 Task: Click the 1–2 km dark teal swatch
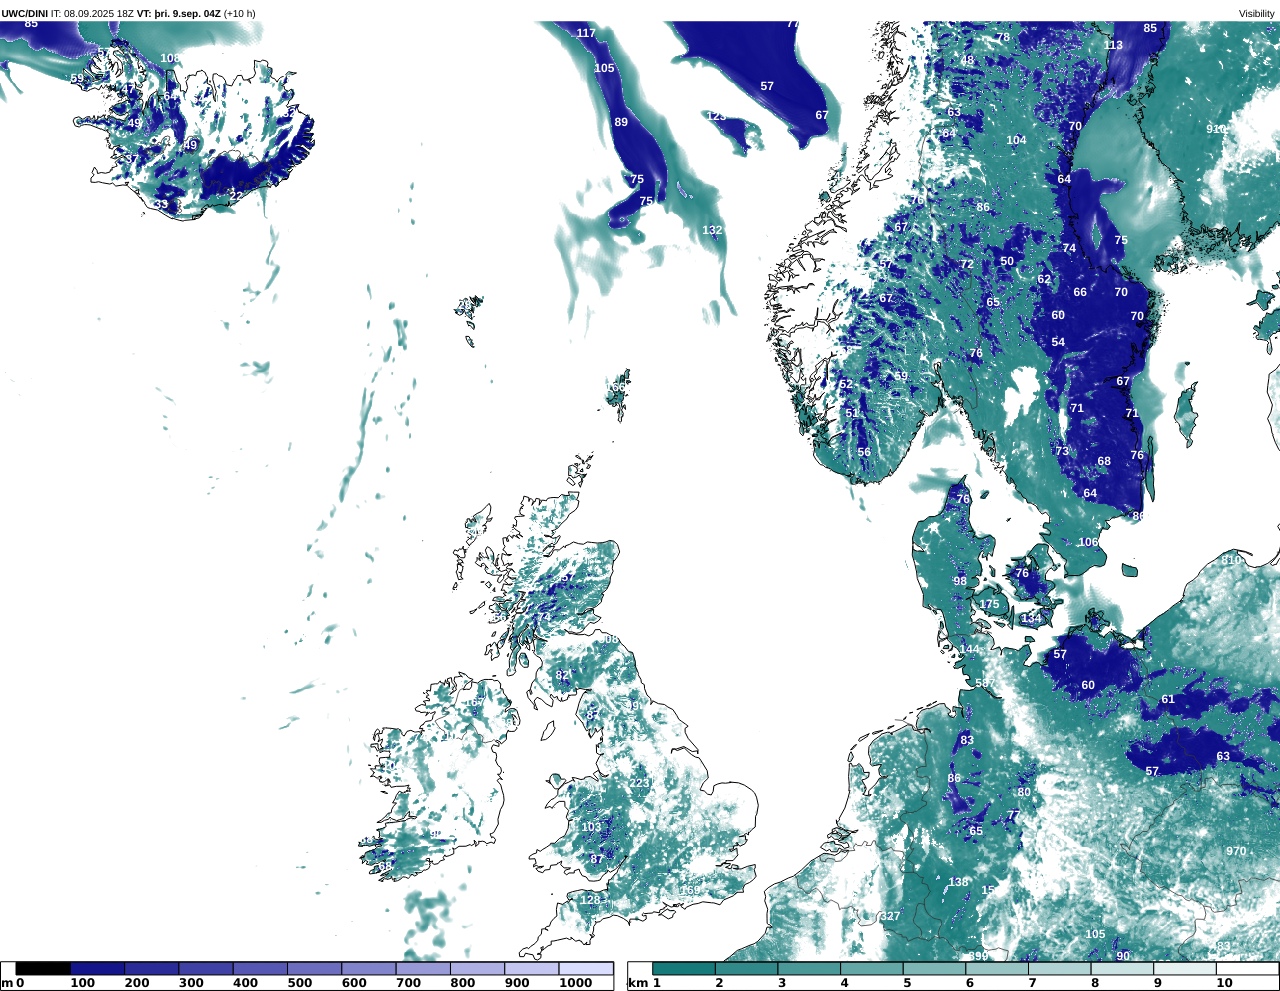point(684,968)
